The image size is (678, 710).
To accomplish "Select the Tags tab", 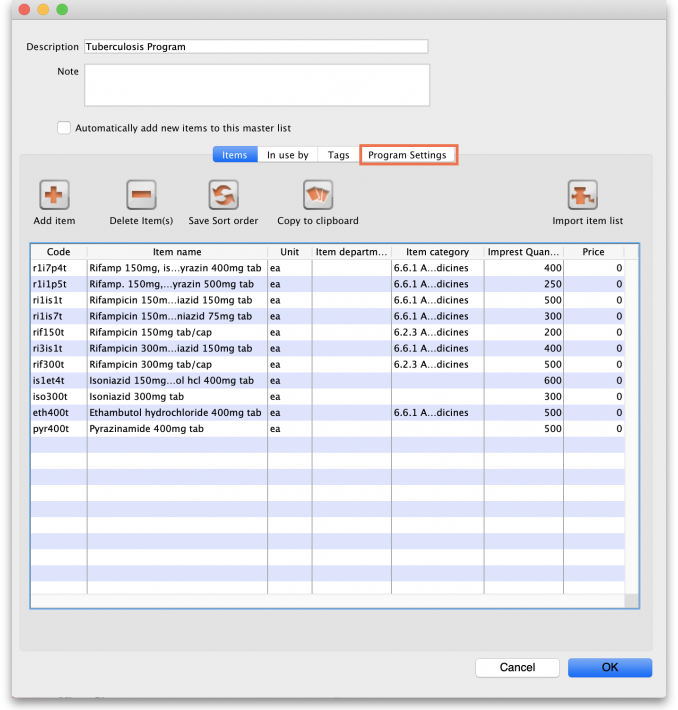I will pos(338,155).
